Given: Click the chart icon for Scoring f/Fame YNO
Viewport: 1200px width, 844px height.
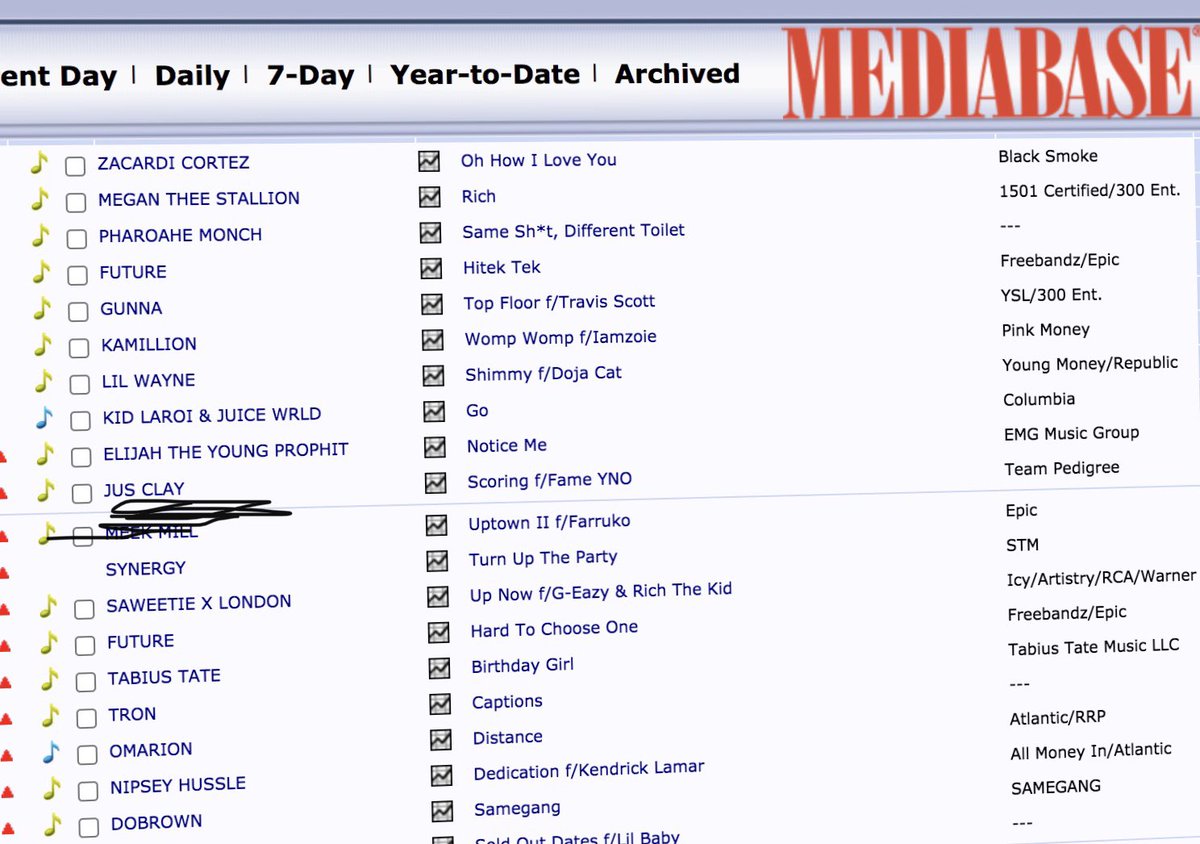Looking at the screenshot, I should (435, 483).
